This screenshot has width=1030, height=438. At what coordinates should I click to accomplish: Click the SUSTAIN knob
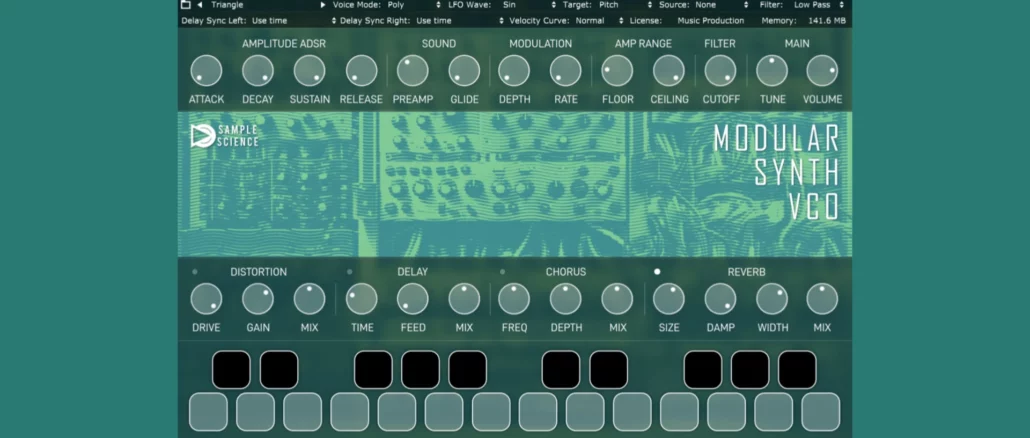pyautogui.click(x=309, y=71)
